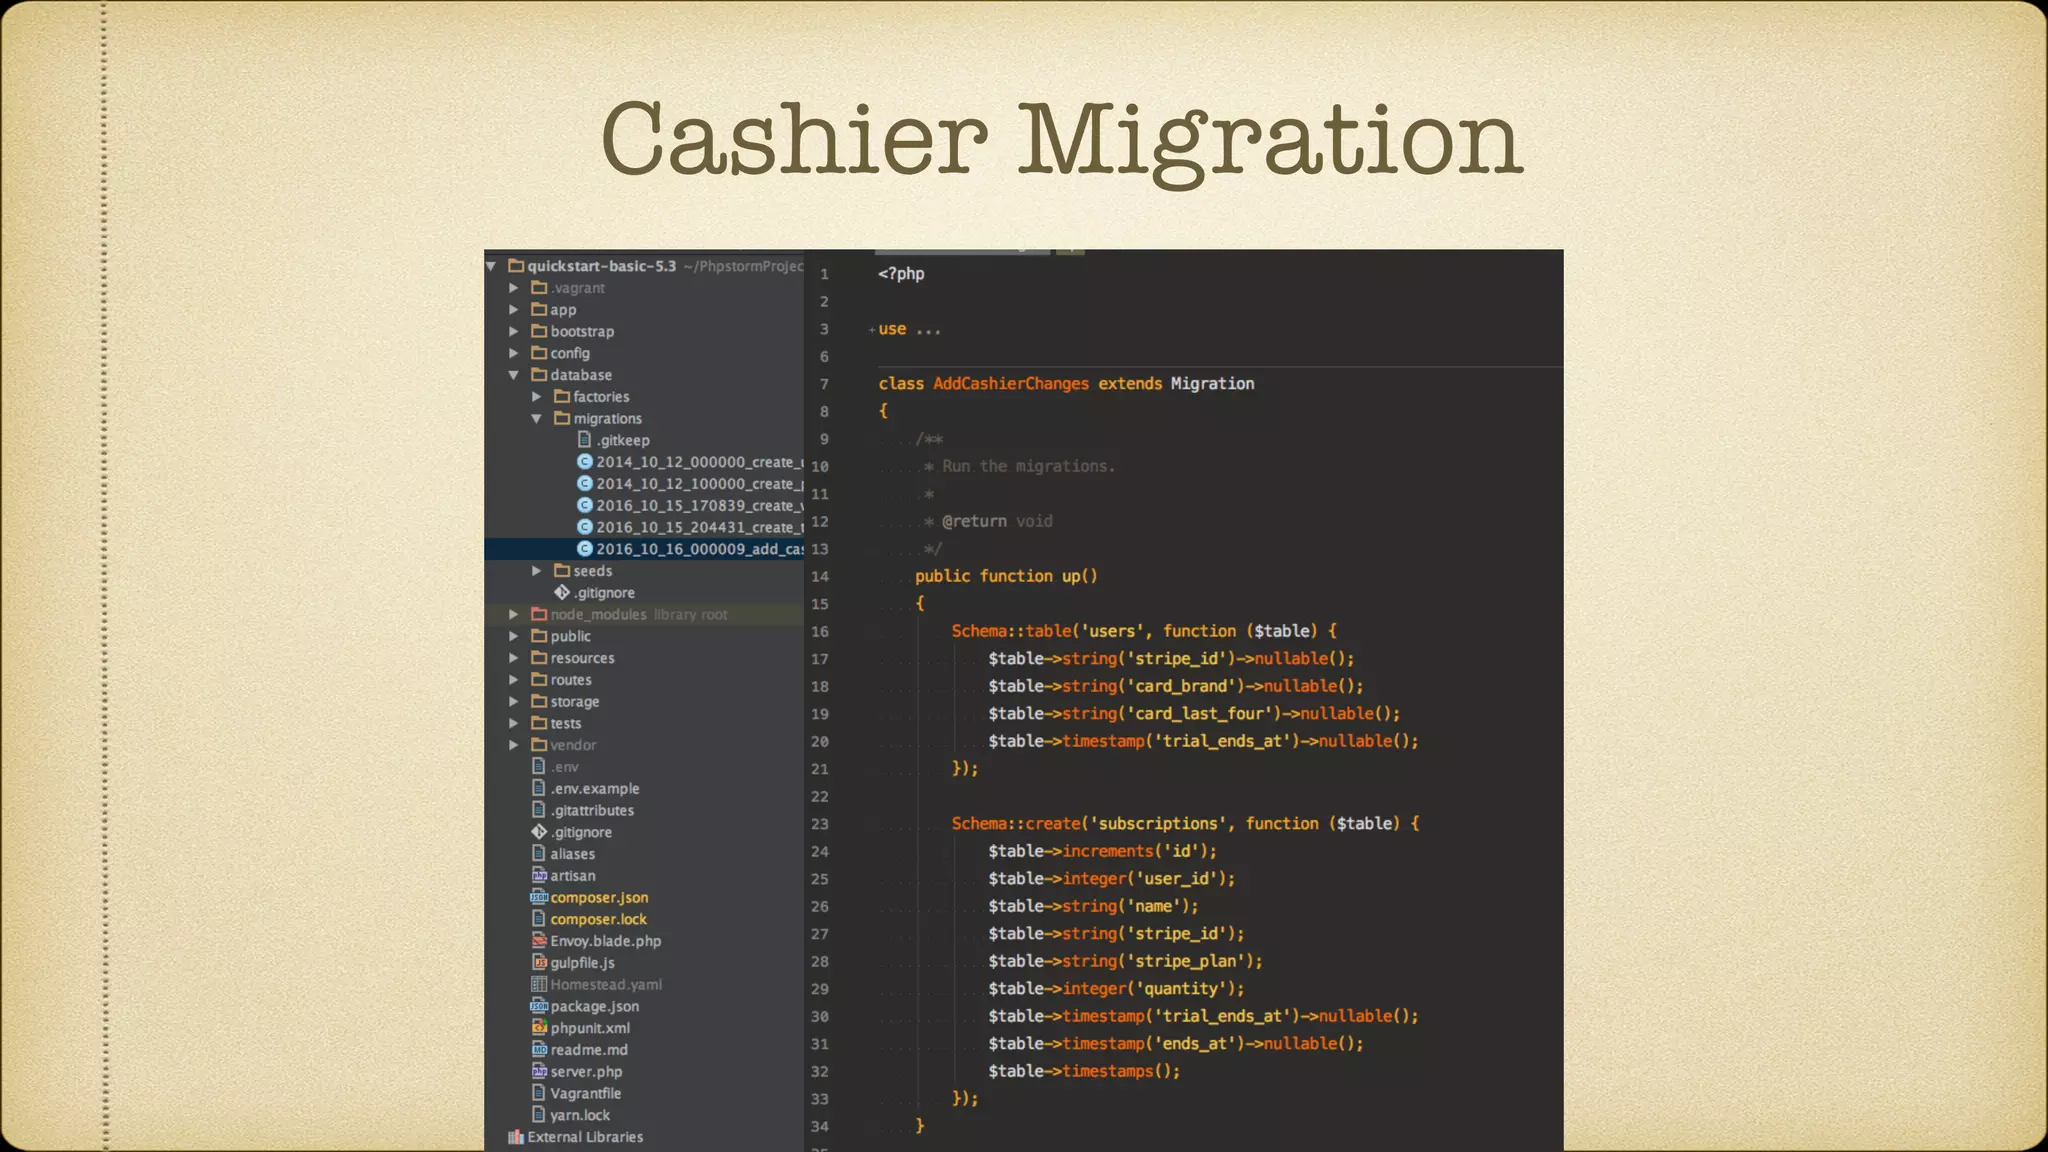The image size is (2048, 1152).
Task: Expand the config folder arrow
Action: [514, 353]
